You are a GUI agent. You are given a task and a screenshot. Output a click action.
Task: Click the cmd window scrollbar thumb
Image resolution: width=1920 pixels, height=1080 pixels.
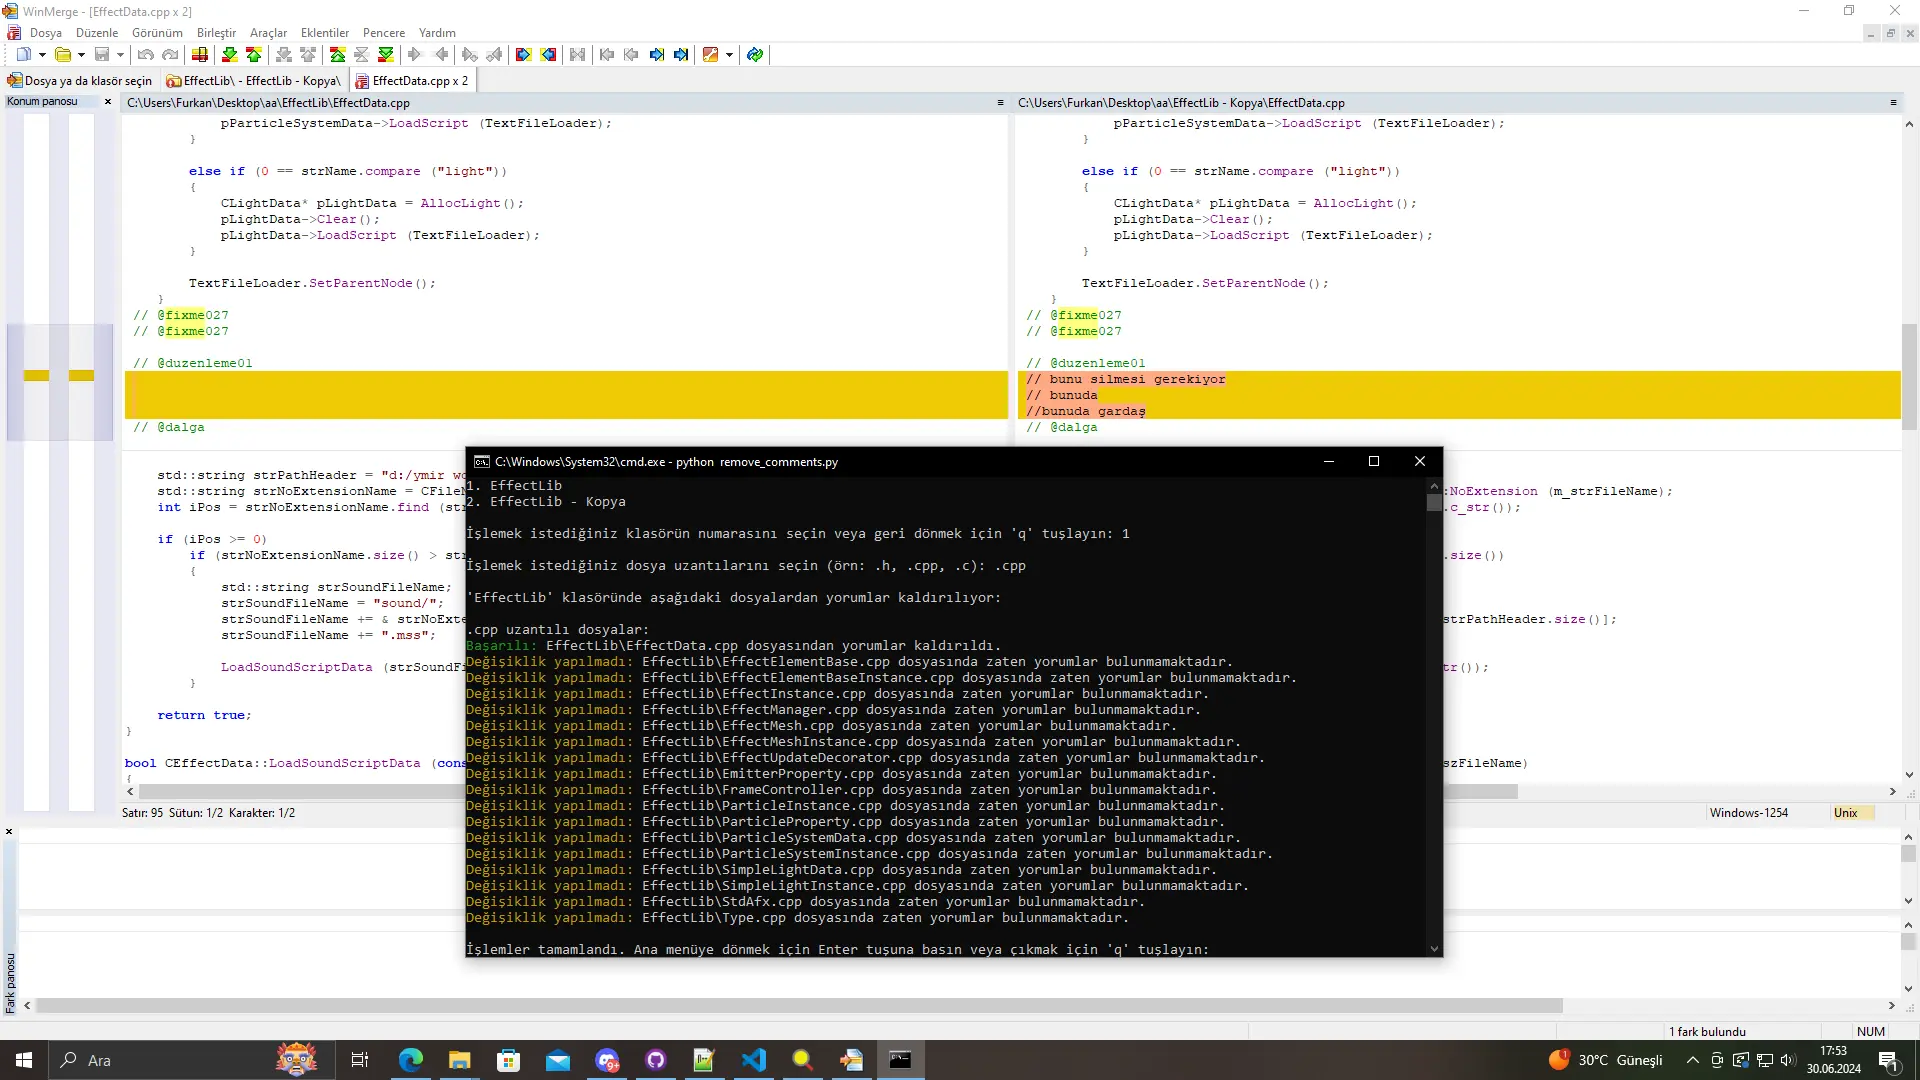(1434, 503)
